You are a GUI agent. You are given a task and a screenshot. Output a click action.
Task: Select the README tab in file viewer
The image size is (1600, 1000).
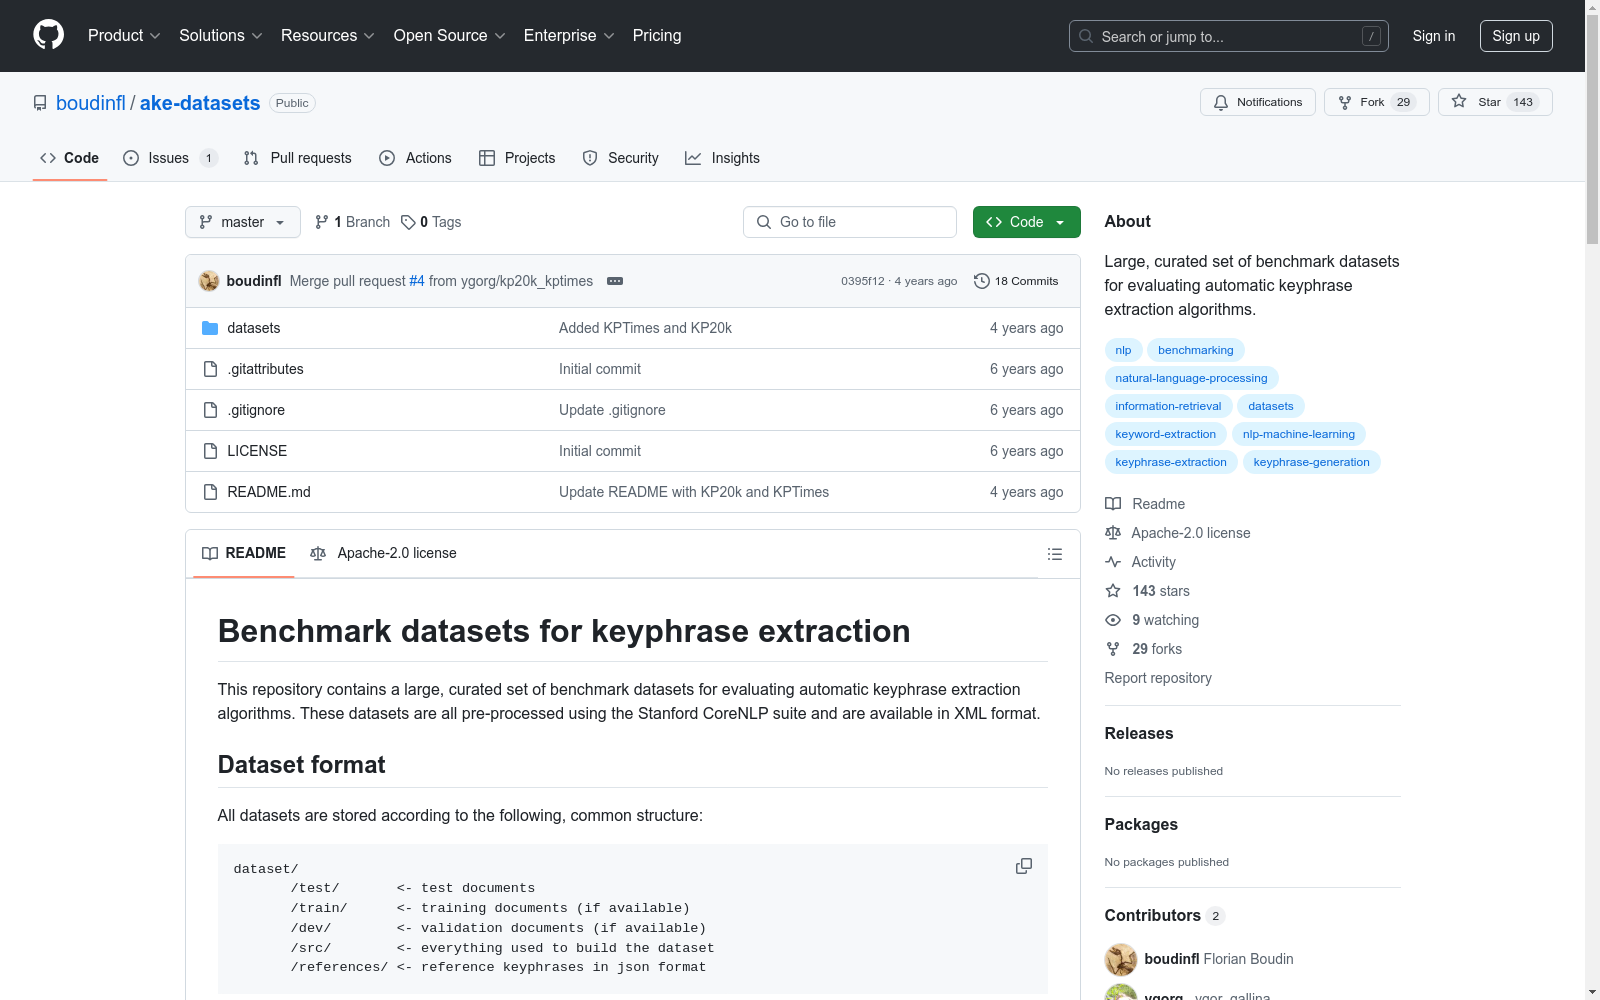(244, 553)
